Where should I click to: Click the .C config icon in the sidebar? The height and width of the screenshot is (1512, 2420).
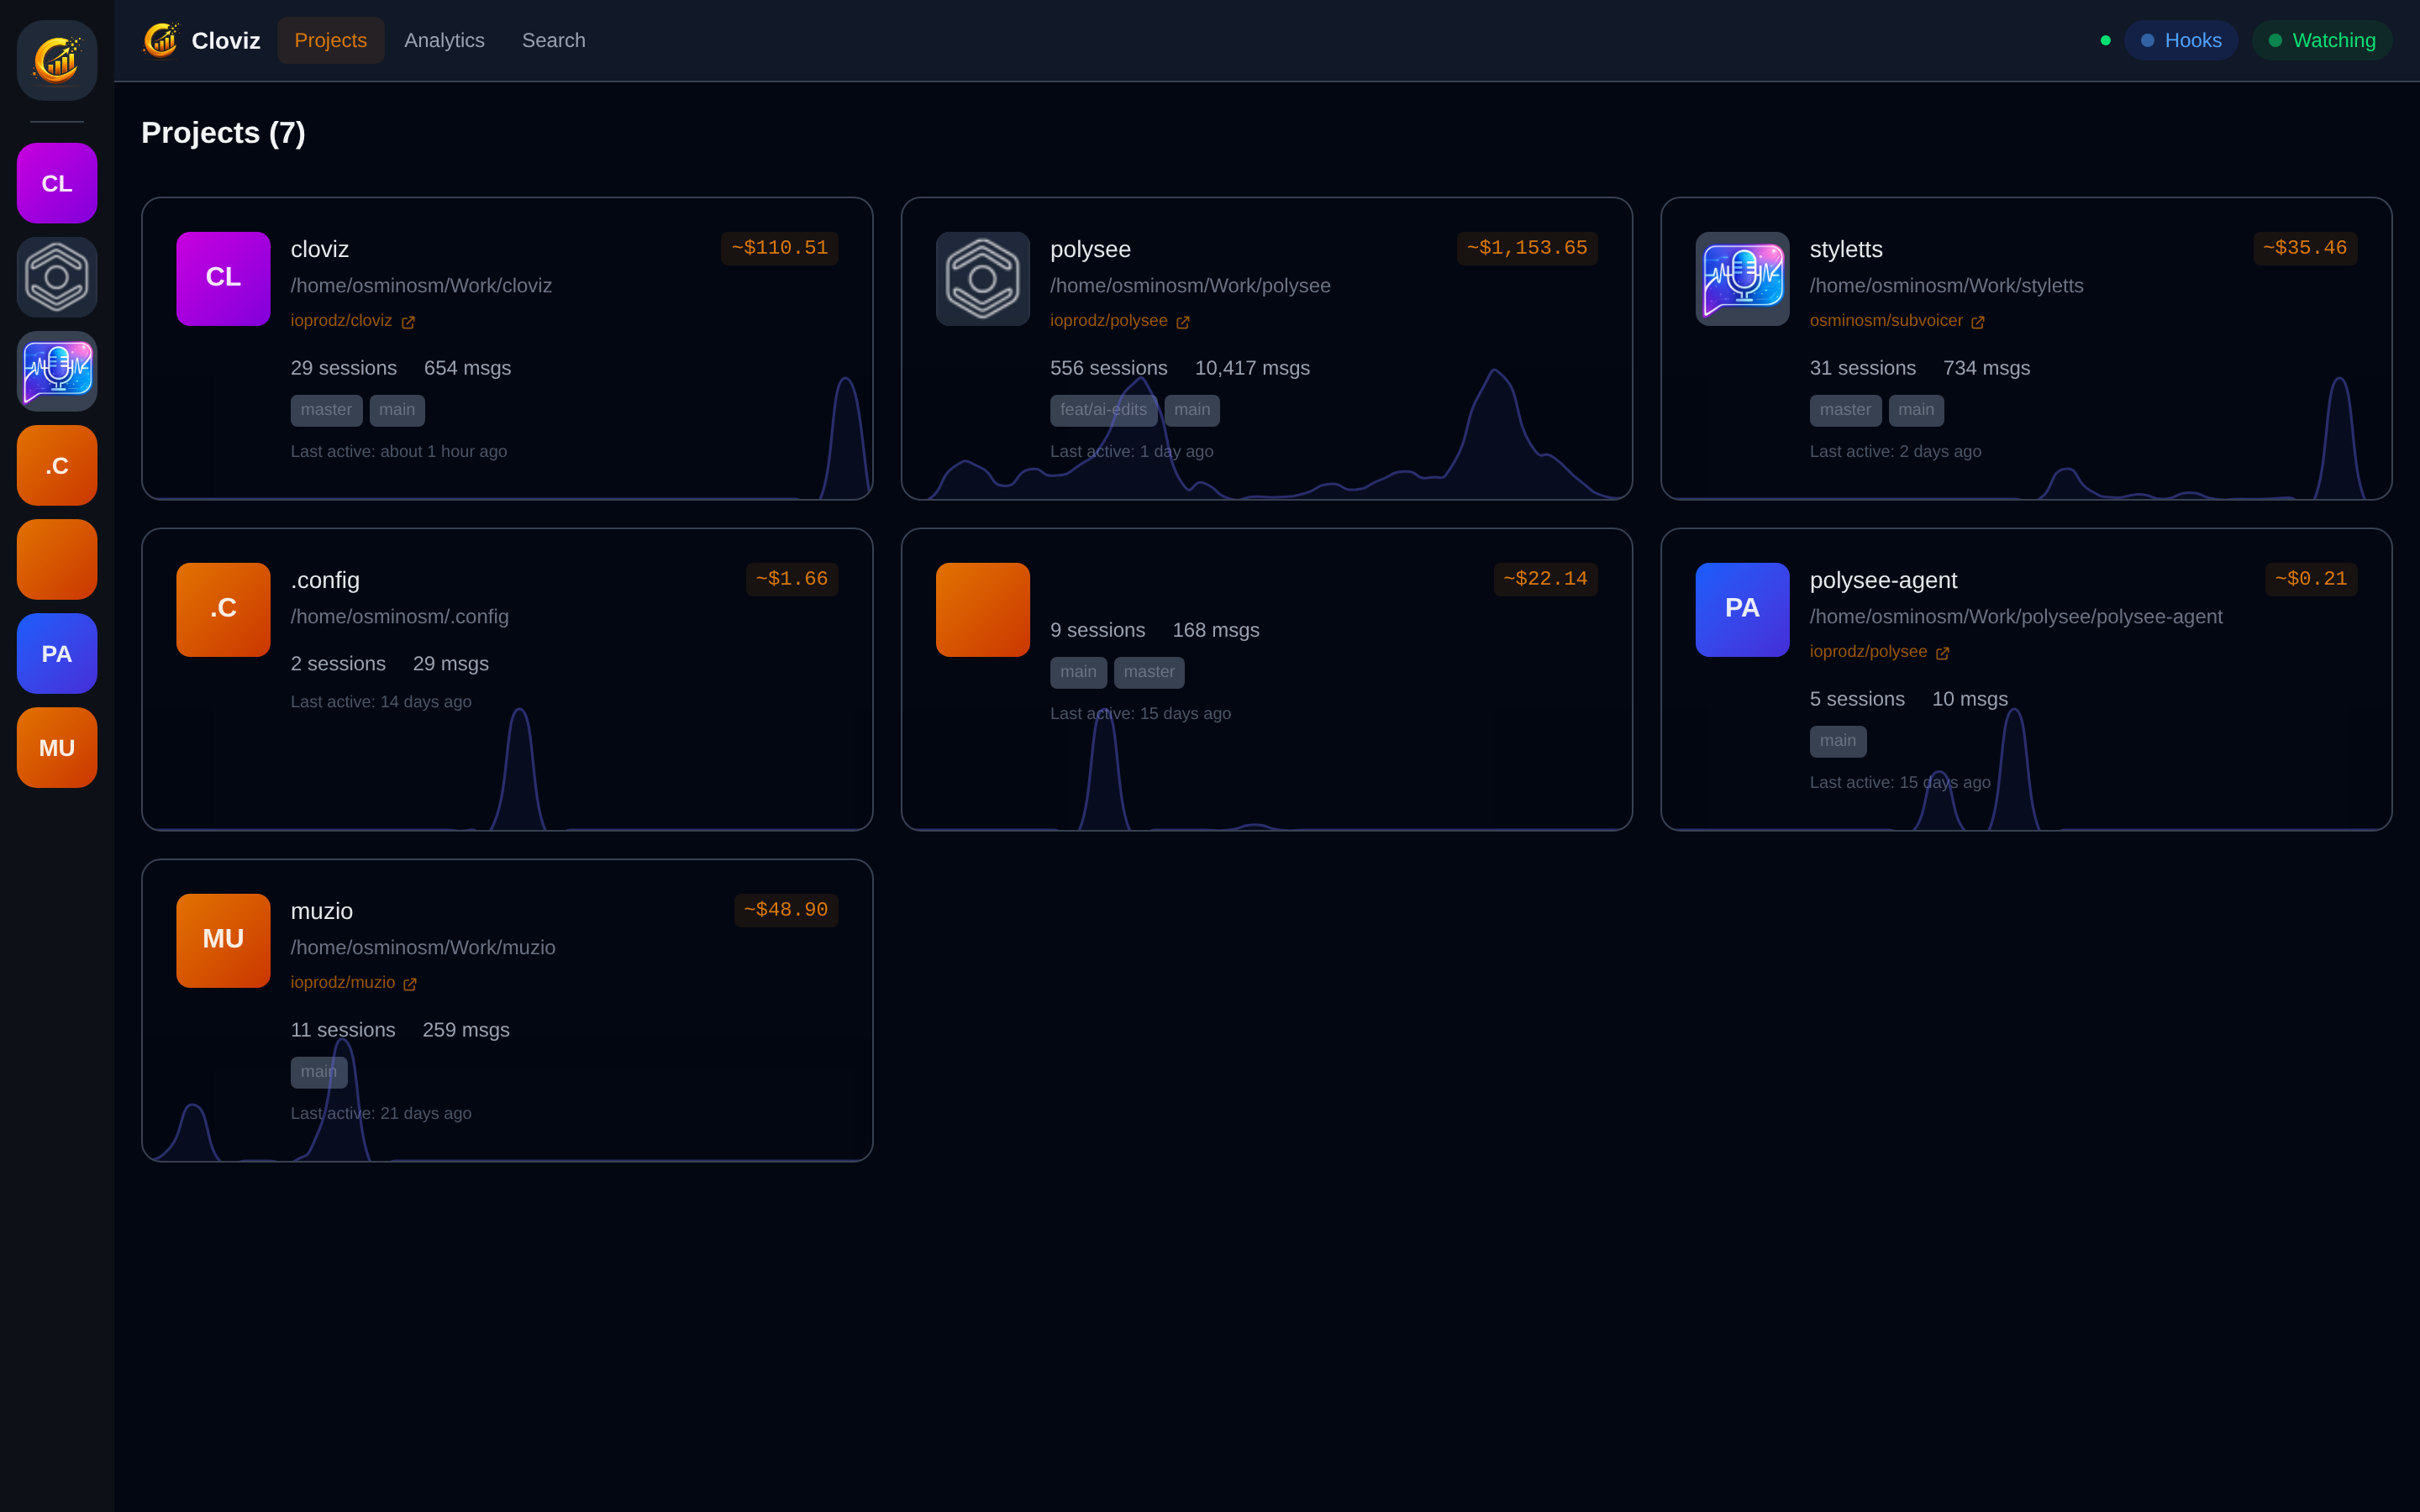pos(56,465)
